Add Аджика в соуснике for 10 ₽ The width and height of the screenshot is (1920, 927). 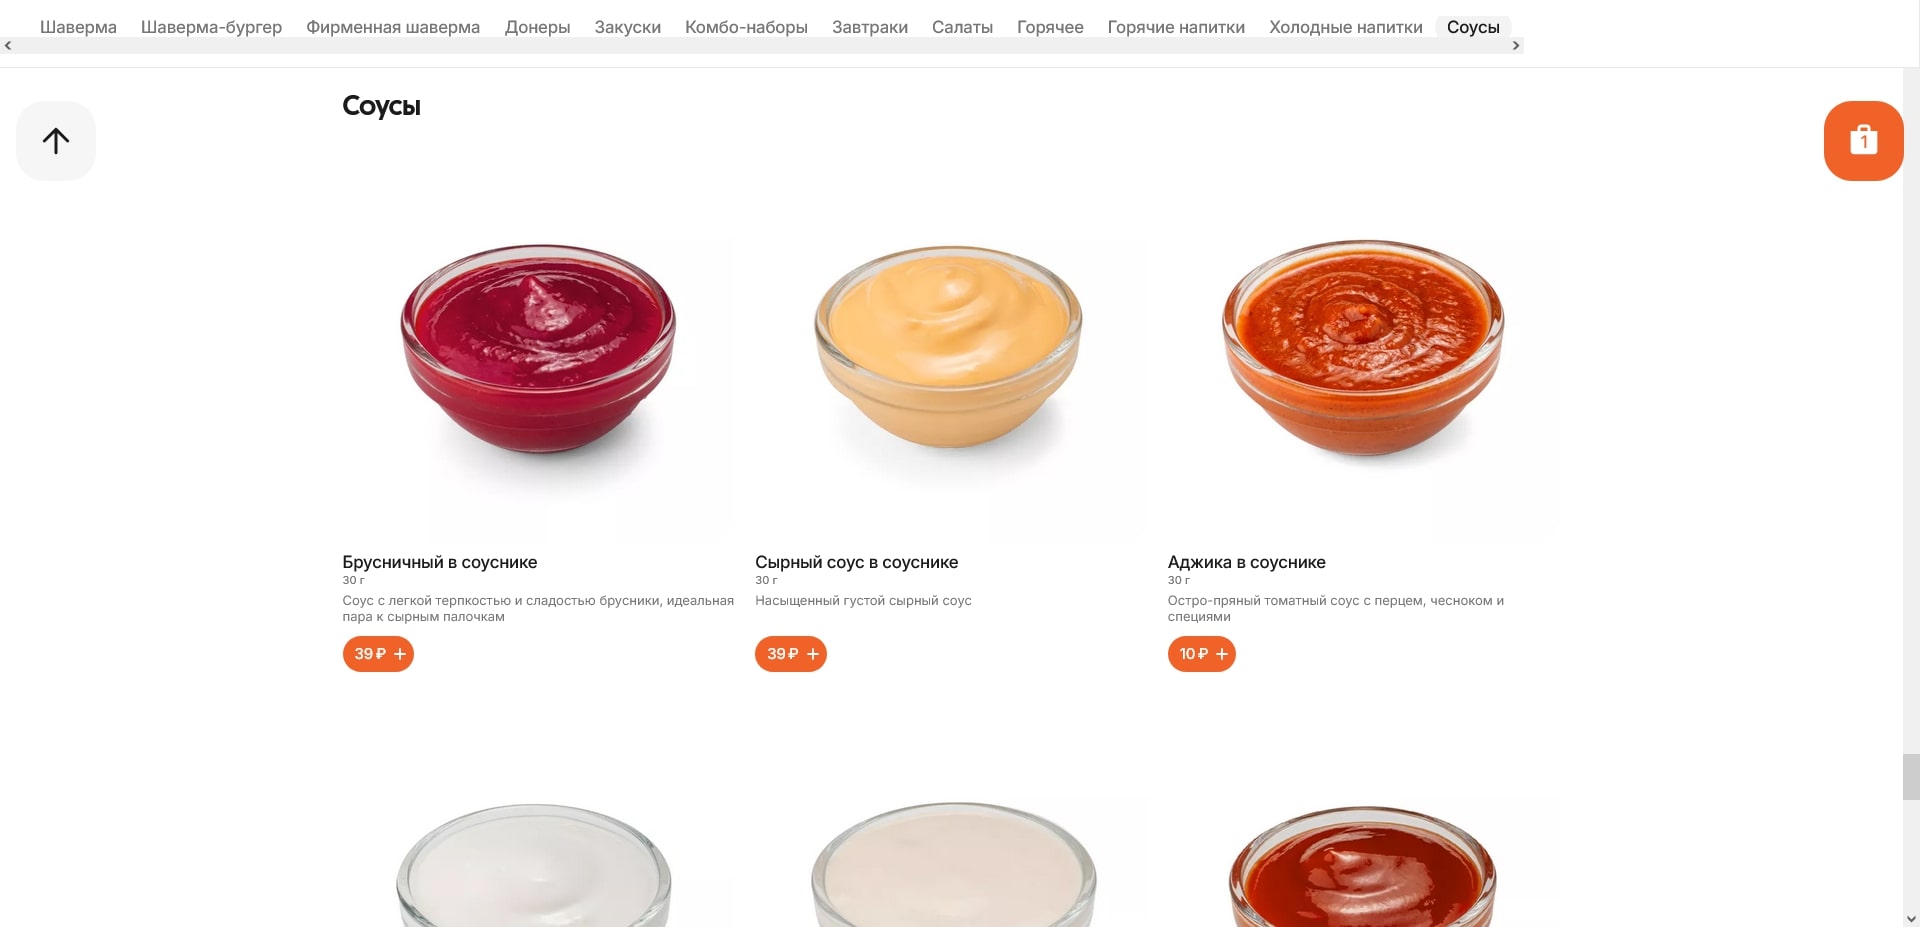tap(1202, 654)
